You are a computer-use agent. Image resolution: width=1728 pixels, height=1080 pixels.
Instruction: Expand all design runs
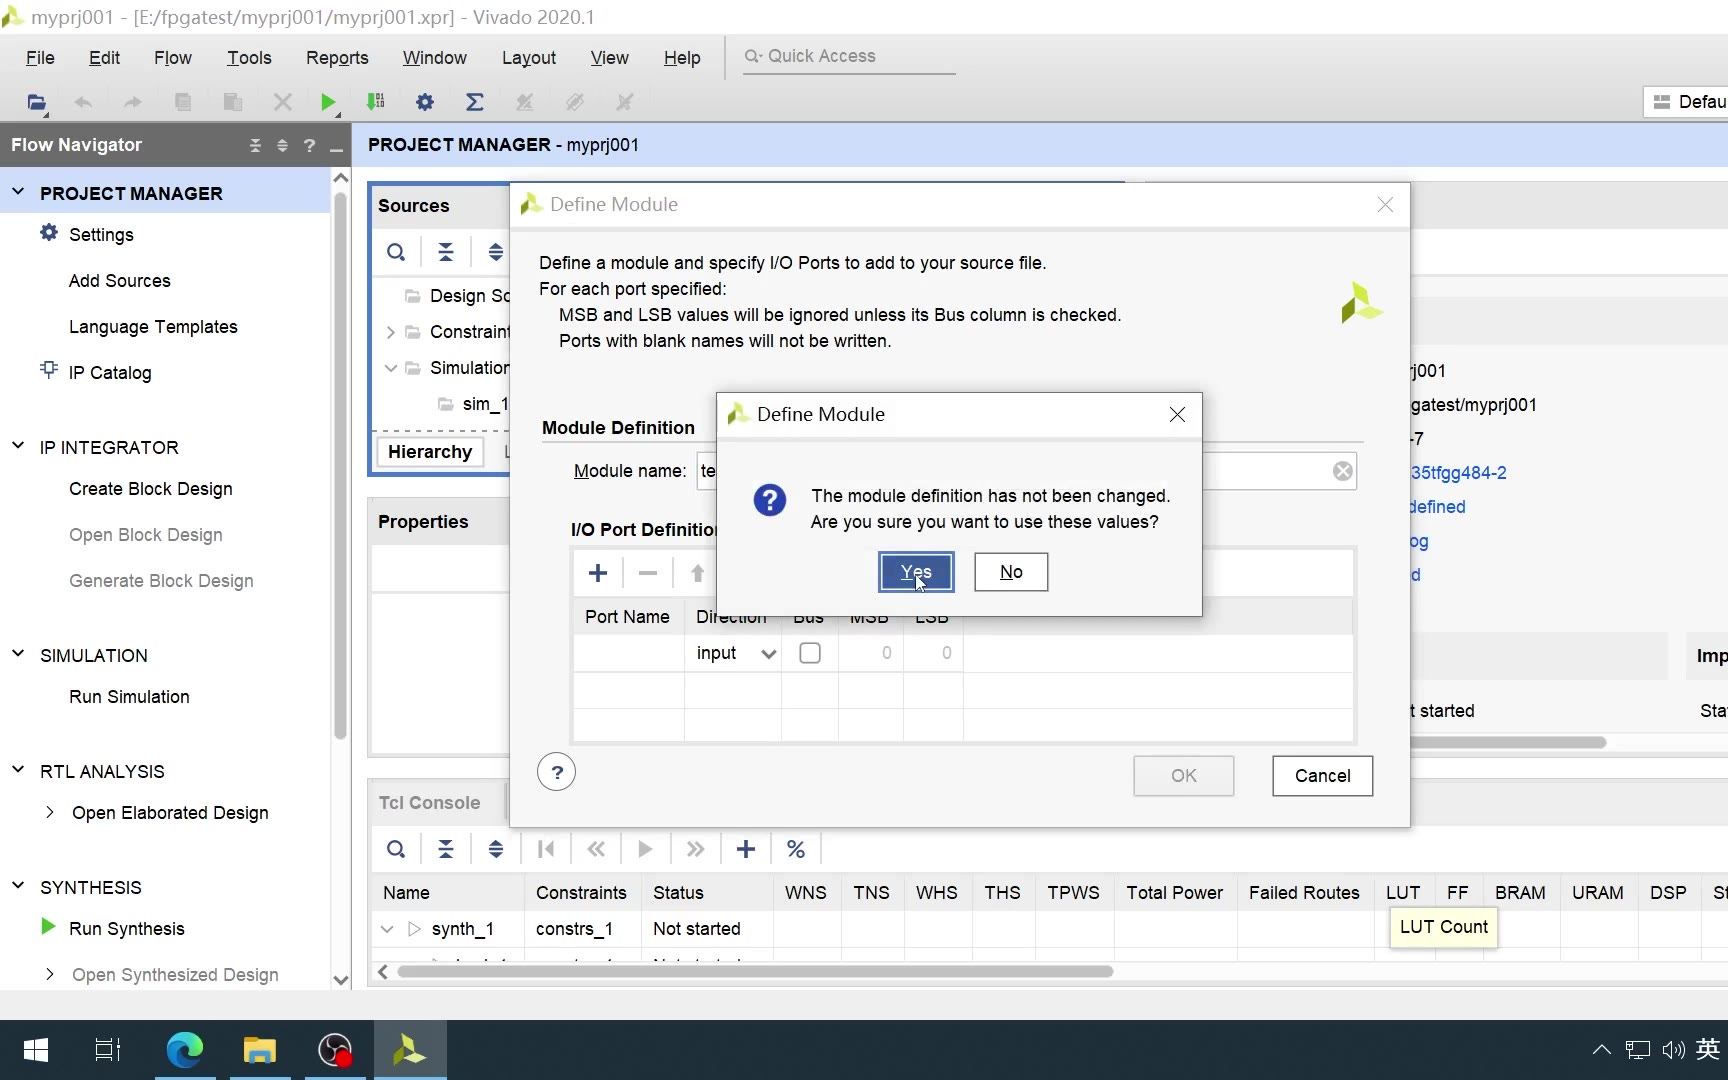pos(496,849)
